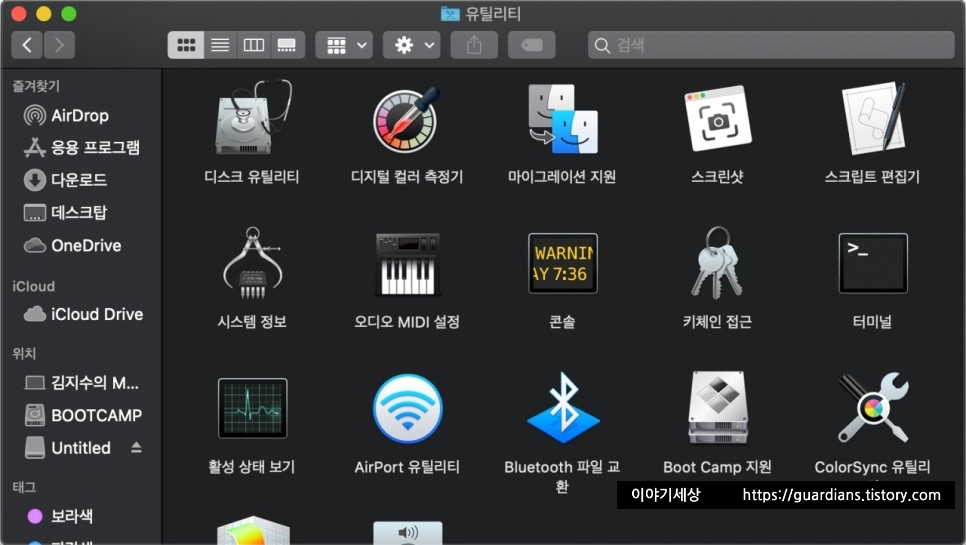Screen dimensions: 966x545
Task: Click the 터미널 label text
Action: point(872,321)
